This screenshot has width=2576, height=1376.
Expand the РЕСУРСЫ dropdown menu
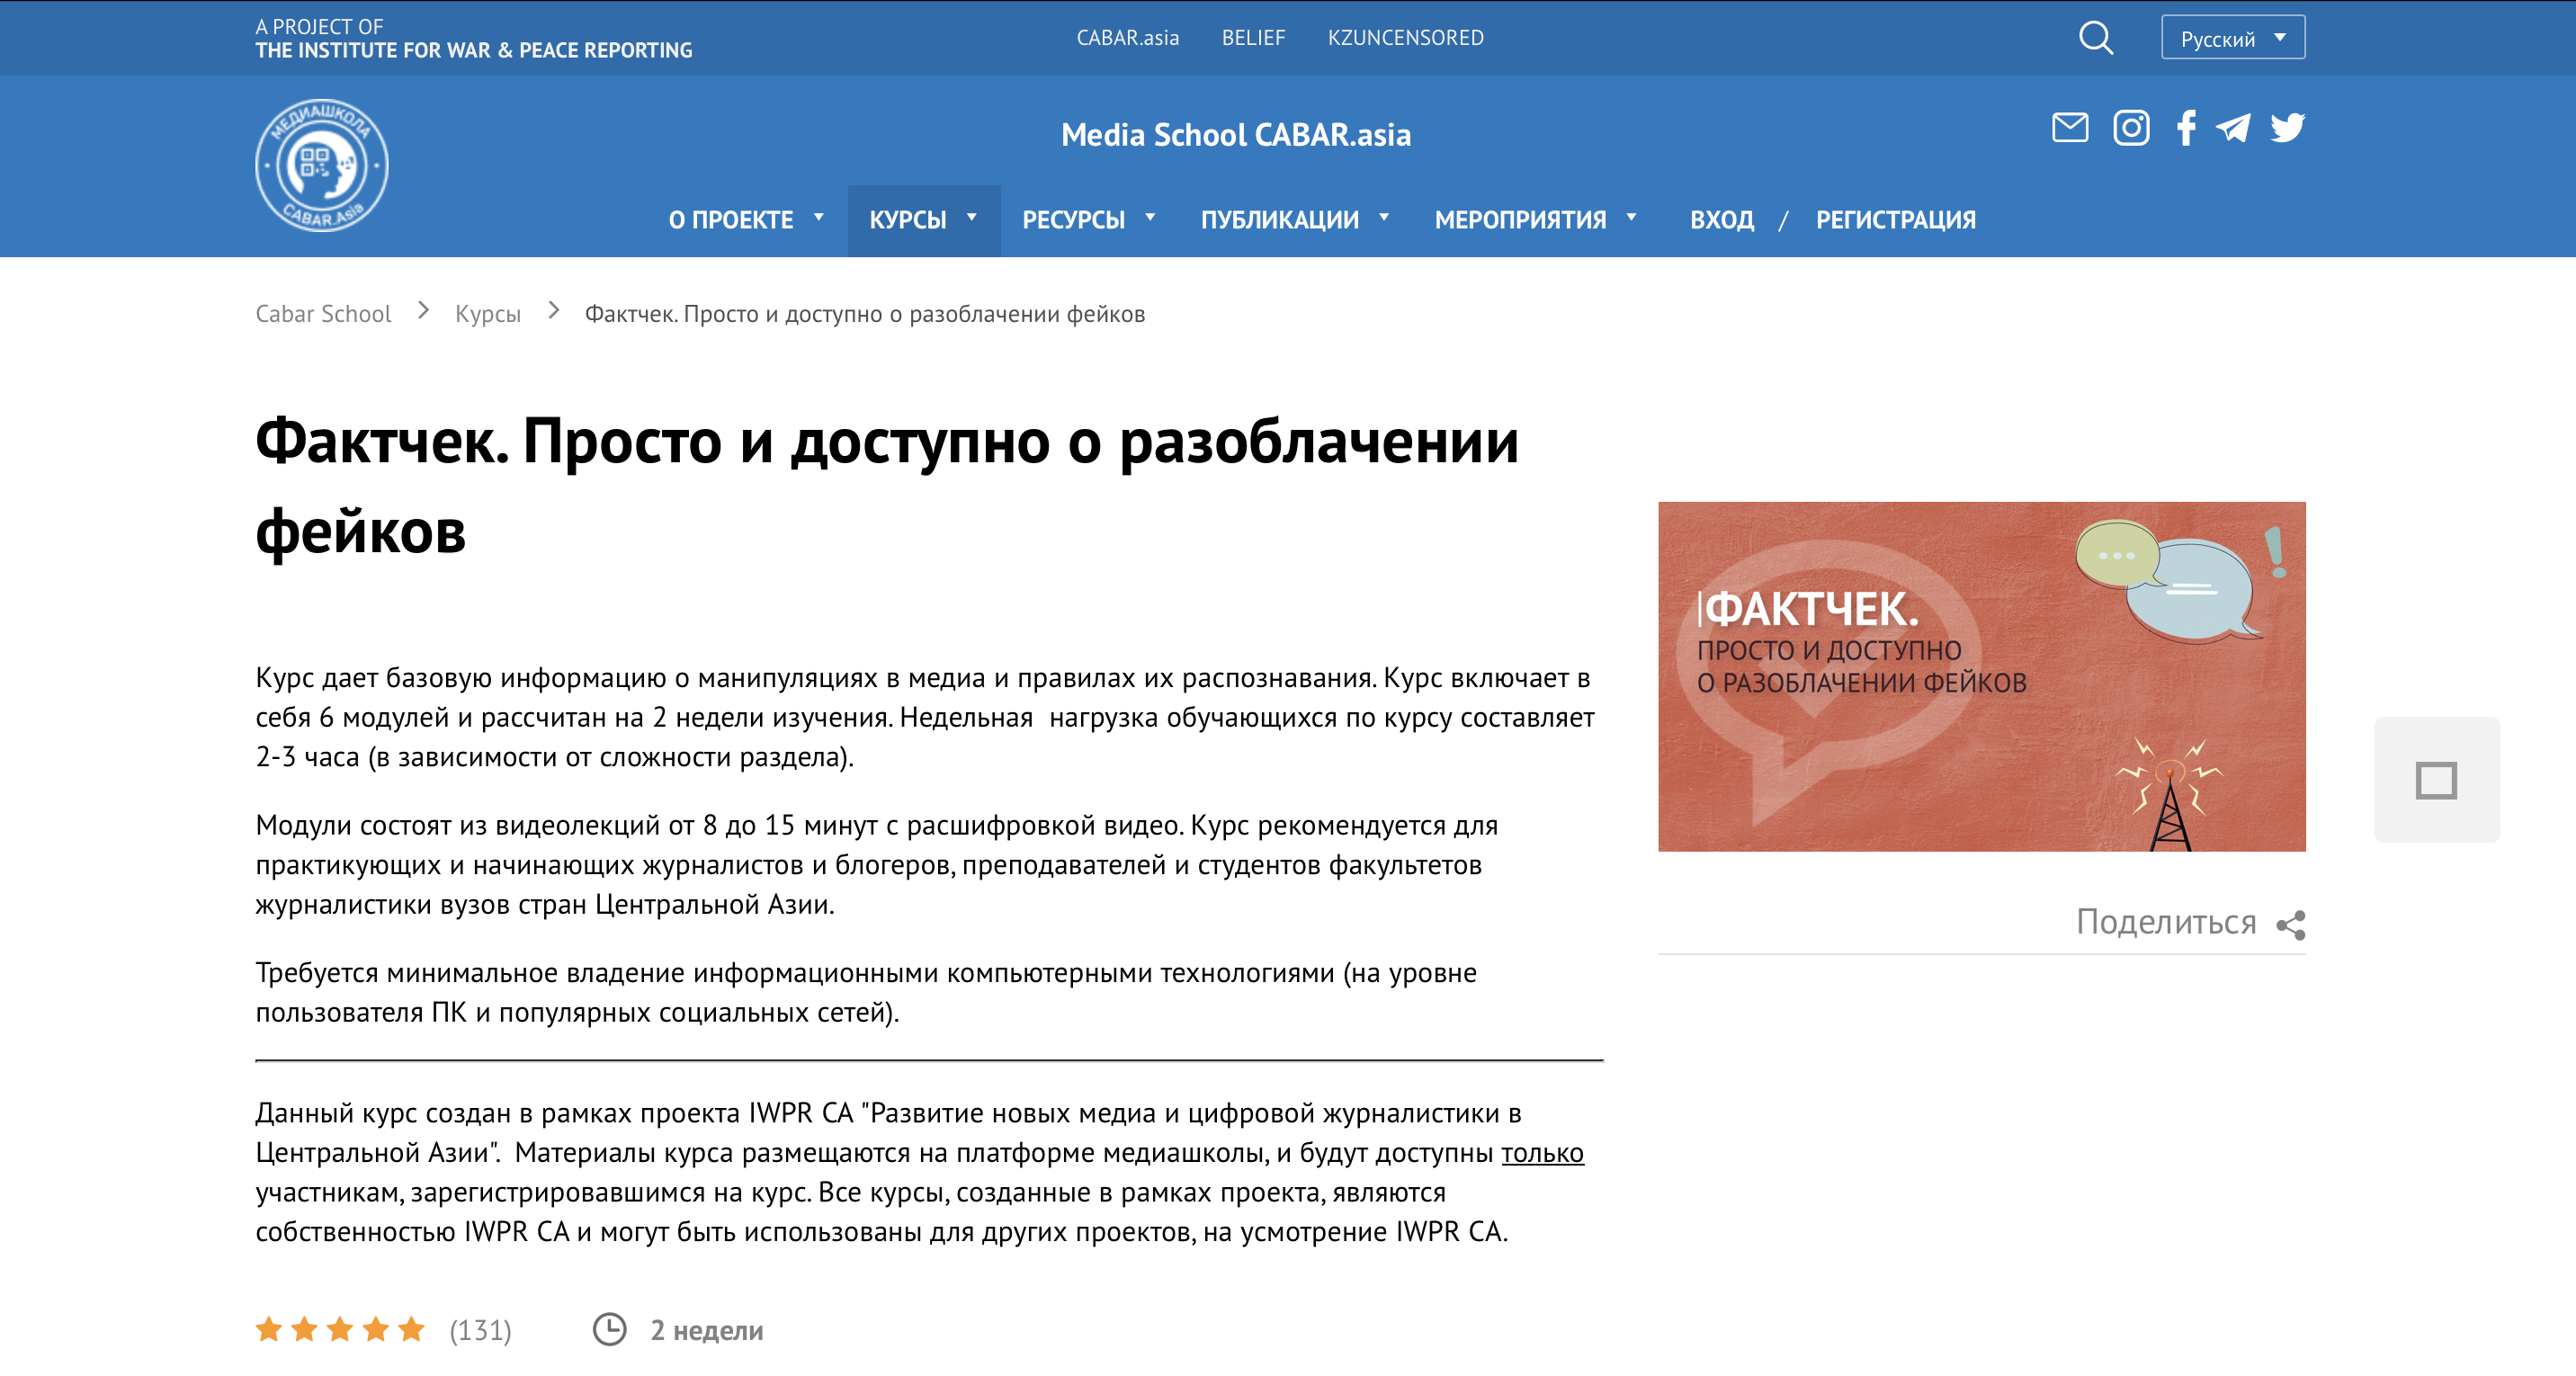click(x=1088, y=220)
